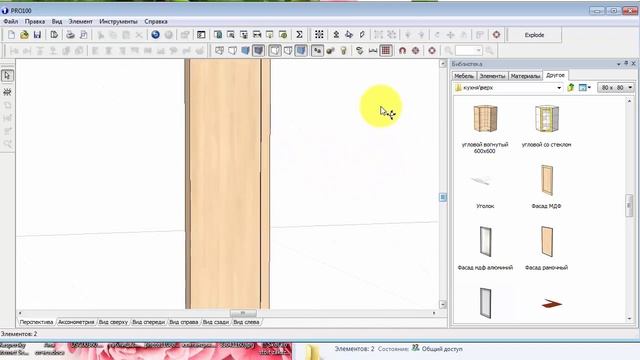Open the Правка menu
Viewport: 640px width, 360px height.
tap(35, 21)
